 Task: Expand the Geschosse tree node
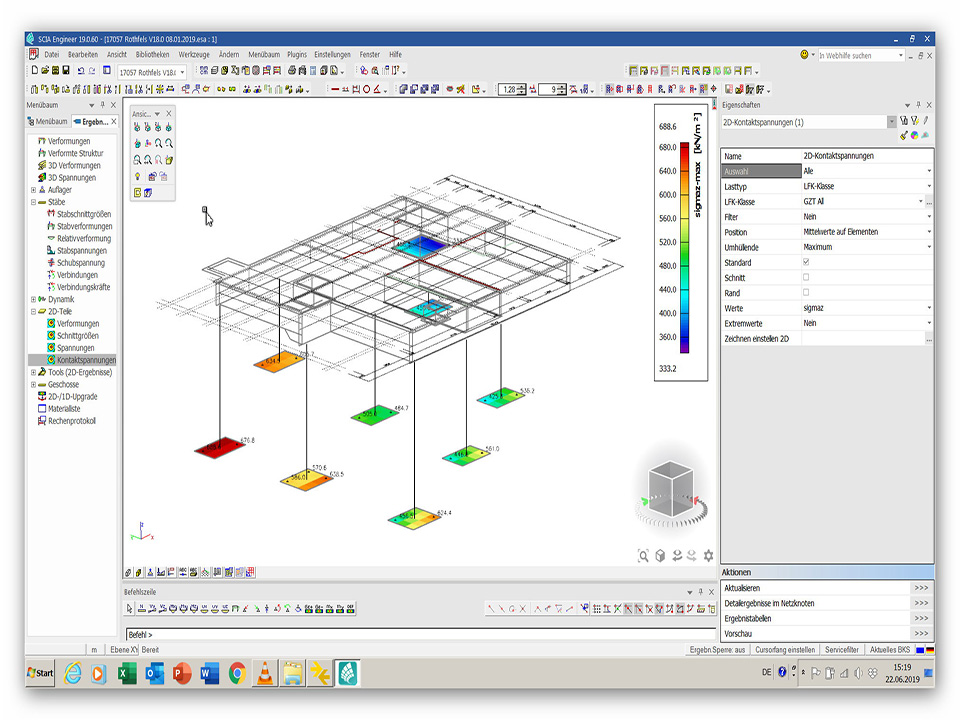[34, 384]
